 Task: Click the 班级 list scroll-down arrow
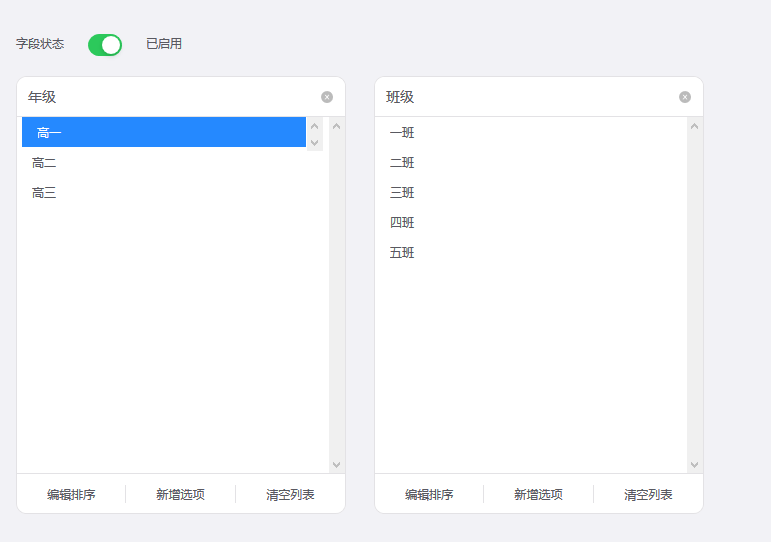[x=695, y=465]
